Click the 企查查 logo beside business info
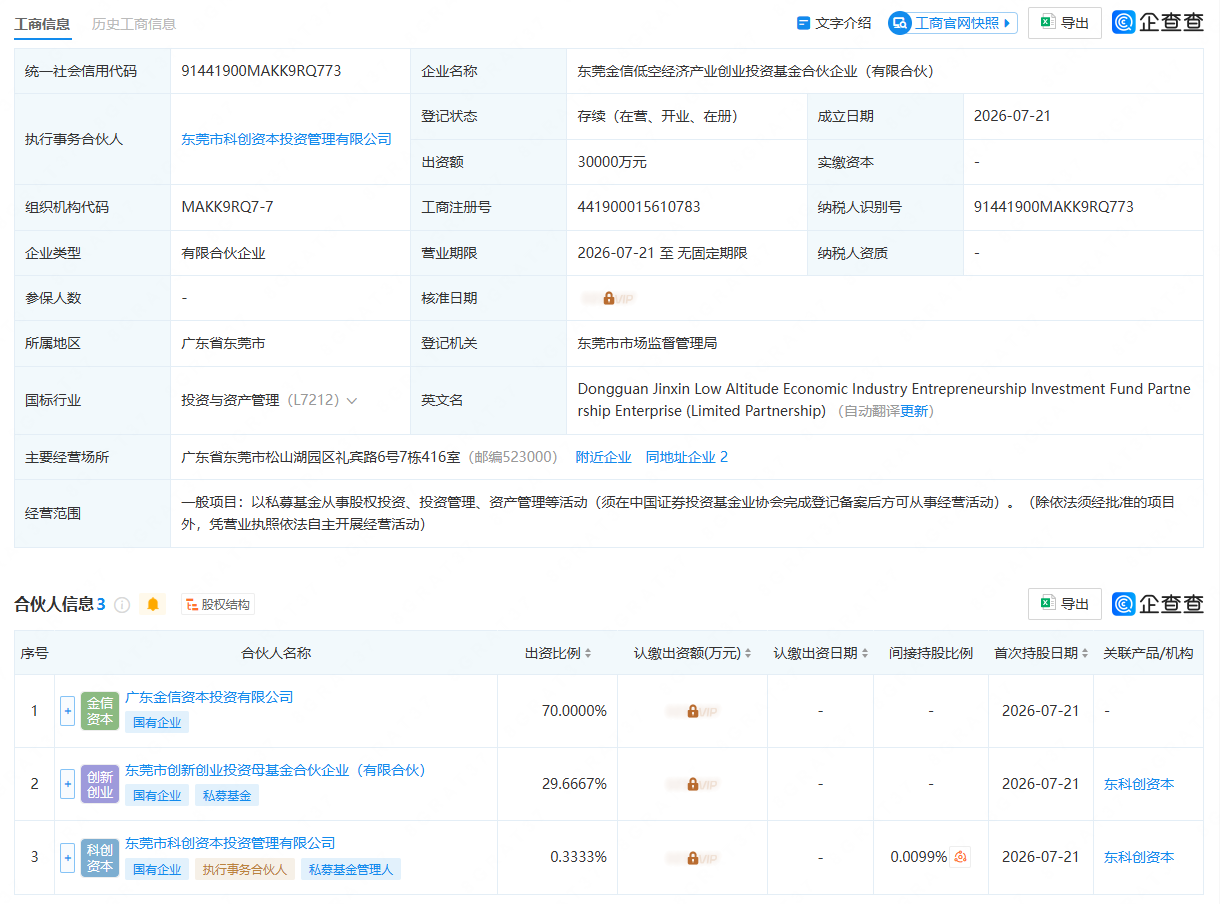The image size is (1220, 904). (x=1158, y=22)
